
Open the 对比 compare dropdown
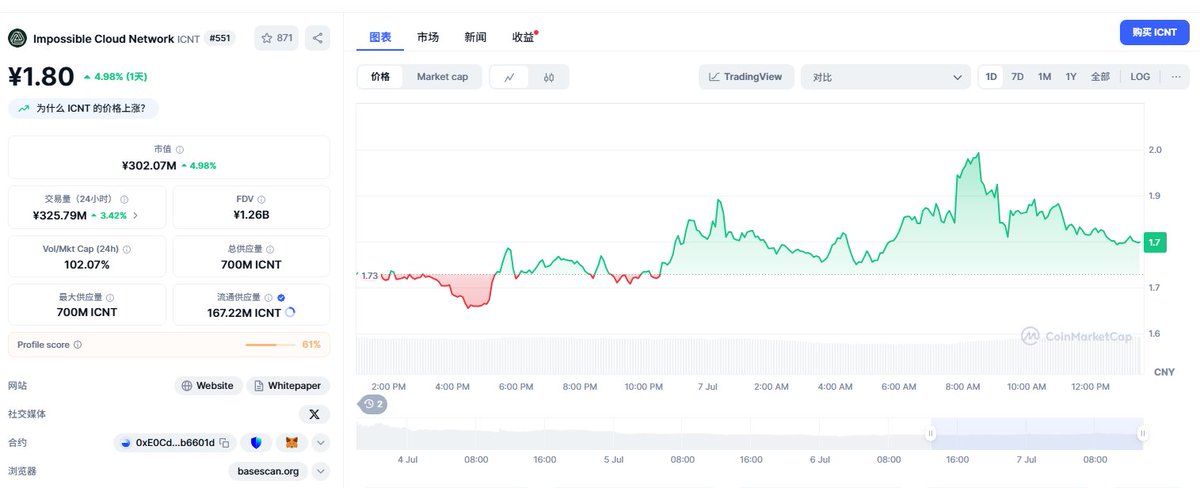click(885, 77)
